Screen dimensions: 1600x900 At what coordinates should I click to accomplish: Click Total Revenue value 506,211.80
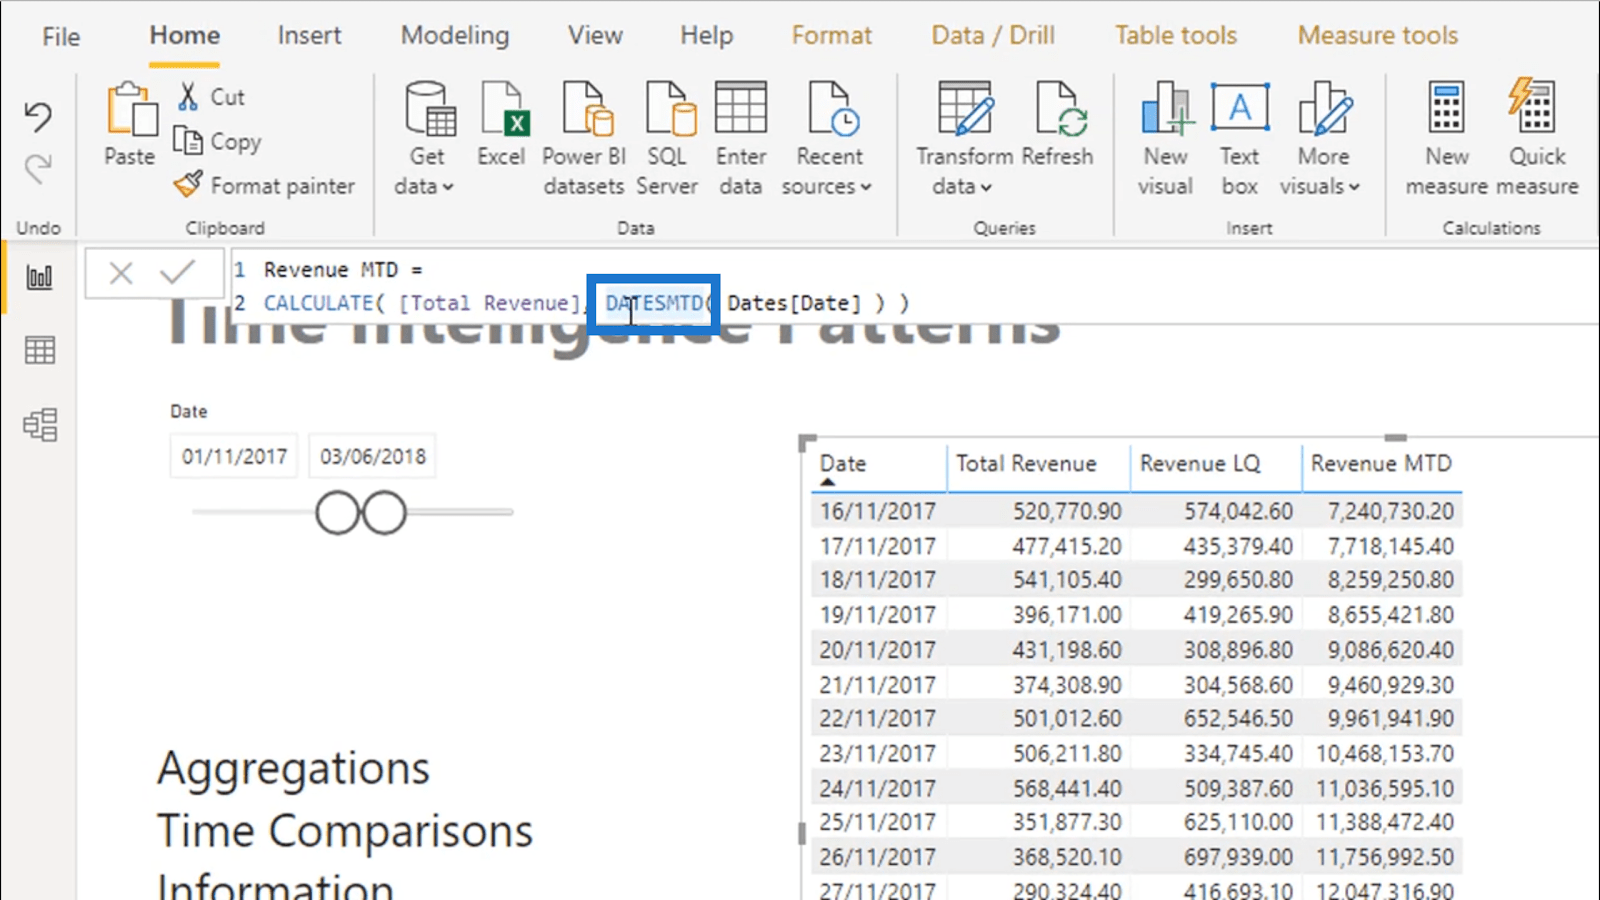[1067, 754]
